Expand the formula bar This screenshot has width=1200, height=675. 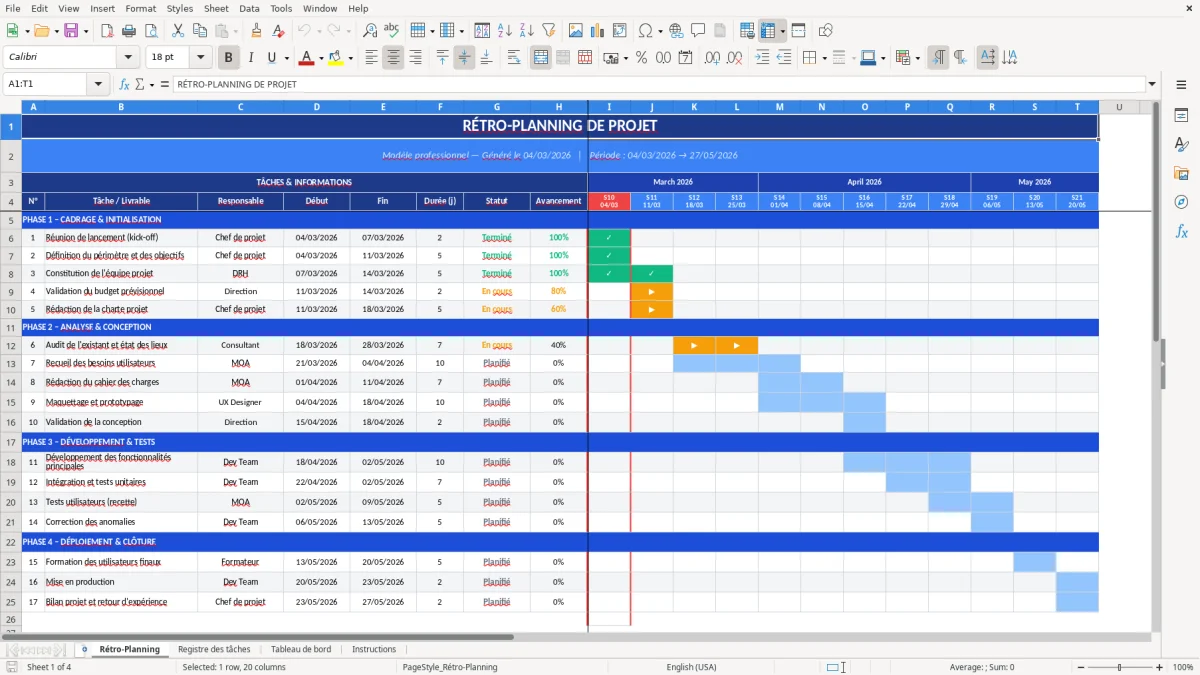pos(1152,84)
